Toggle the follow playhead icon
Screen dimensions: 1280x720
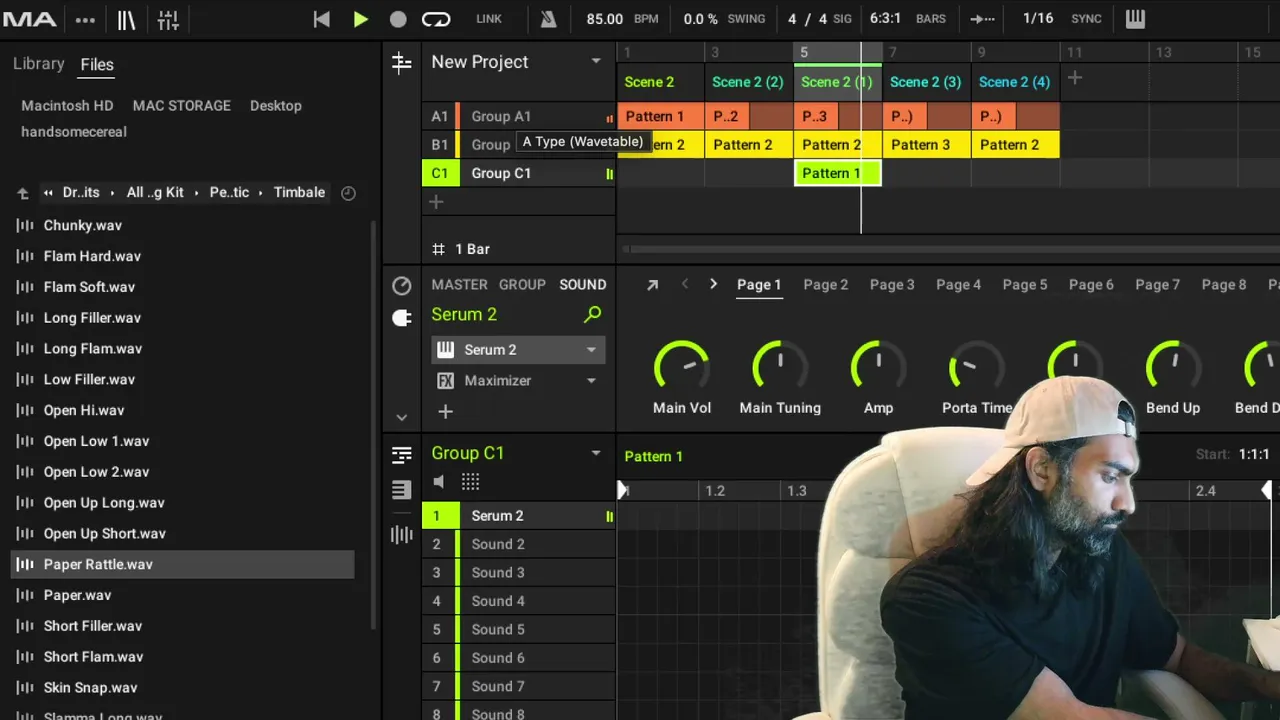click(x=983, y=19)
